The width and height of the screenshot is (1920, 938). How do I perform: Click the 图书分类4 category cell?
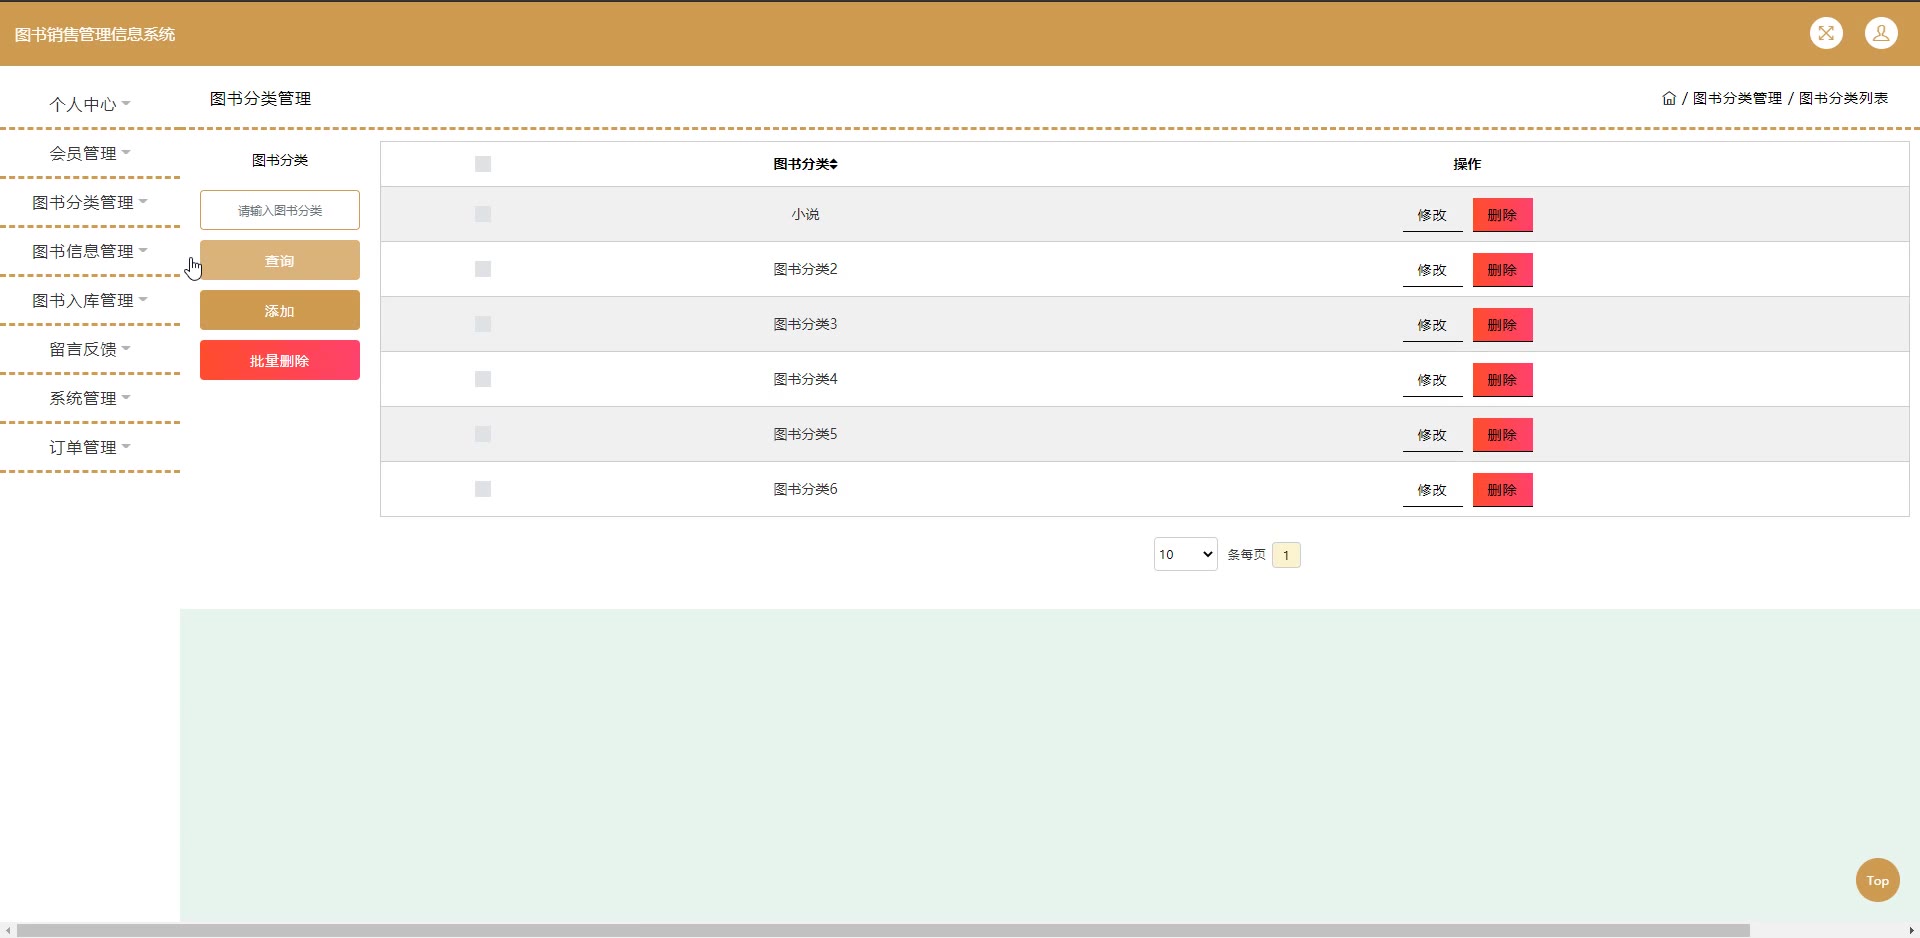tap(805, 379)
